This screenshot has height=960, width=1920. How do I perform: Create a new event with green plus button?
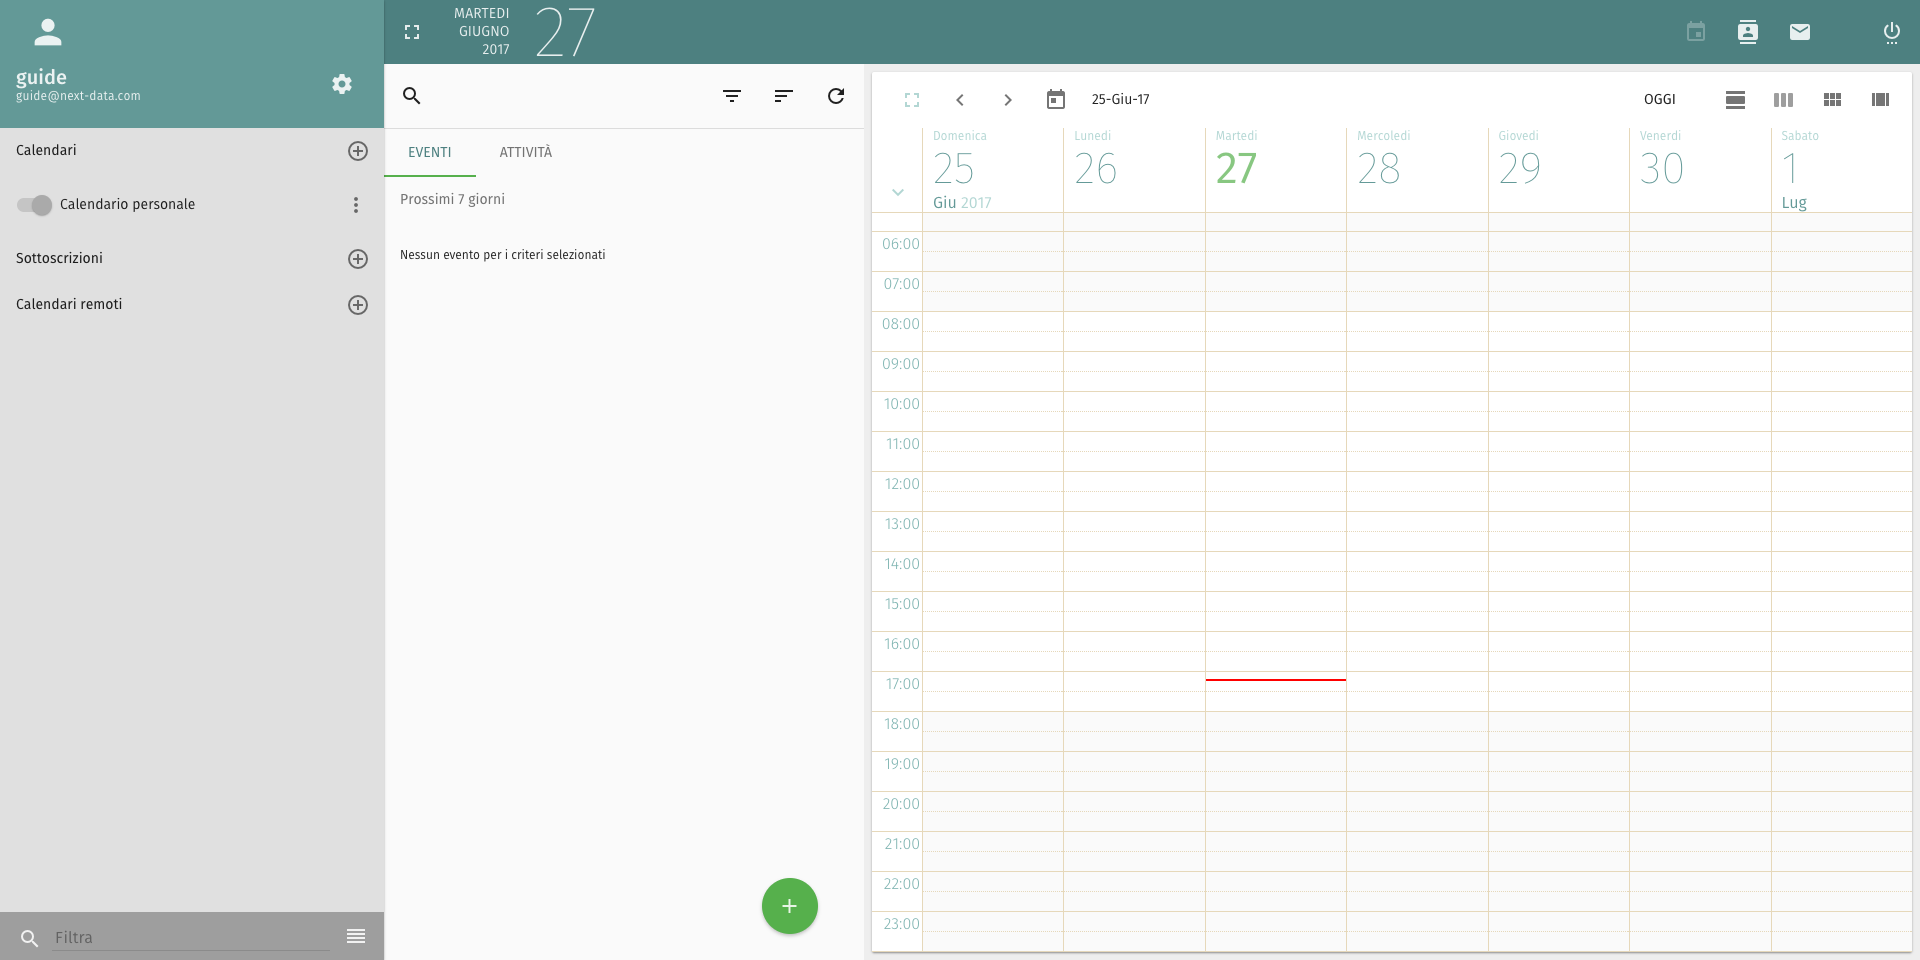(x=790, y=906)
